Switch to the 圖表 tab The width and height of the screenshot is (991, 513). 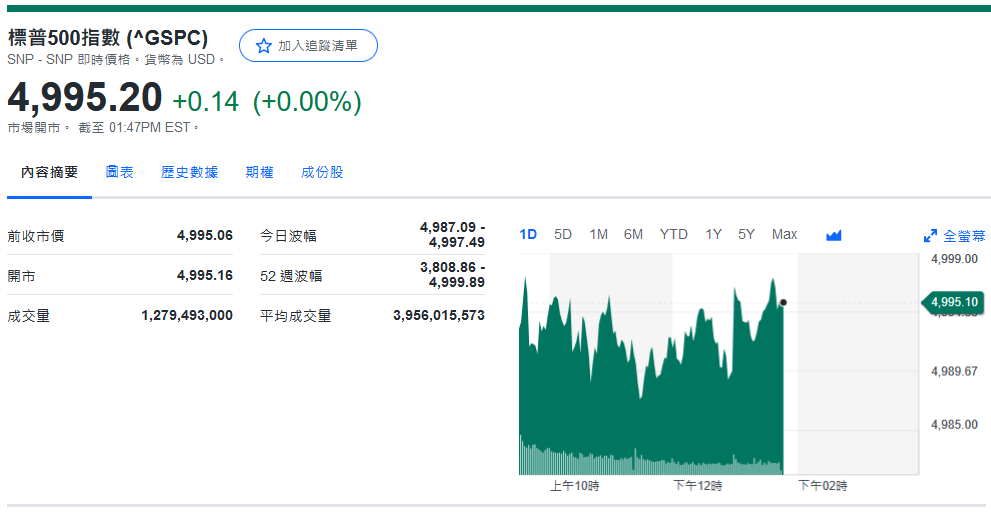pos(120,172)
